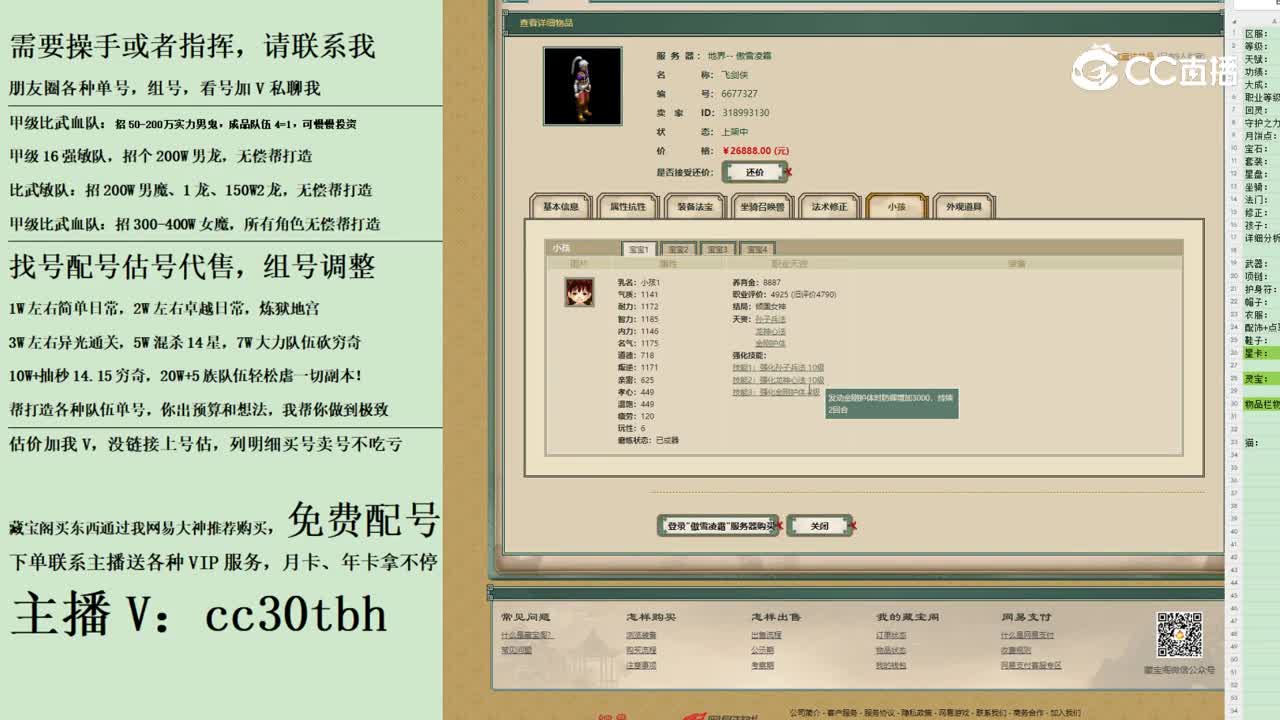Viewport: 1280px width, 720px height.
Task: Select the 小孩 tab
Action: tap(896, 207)
